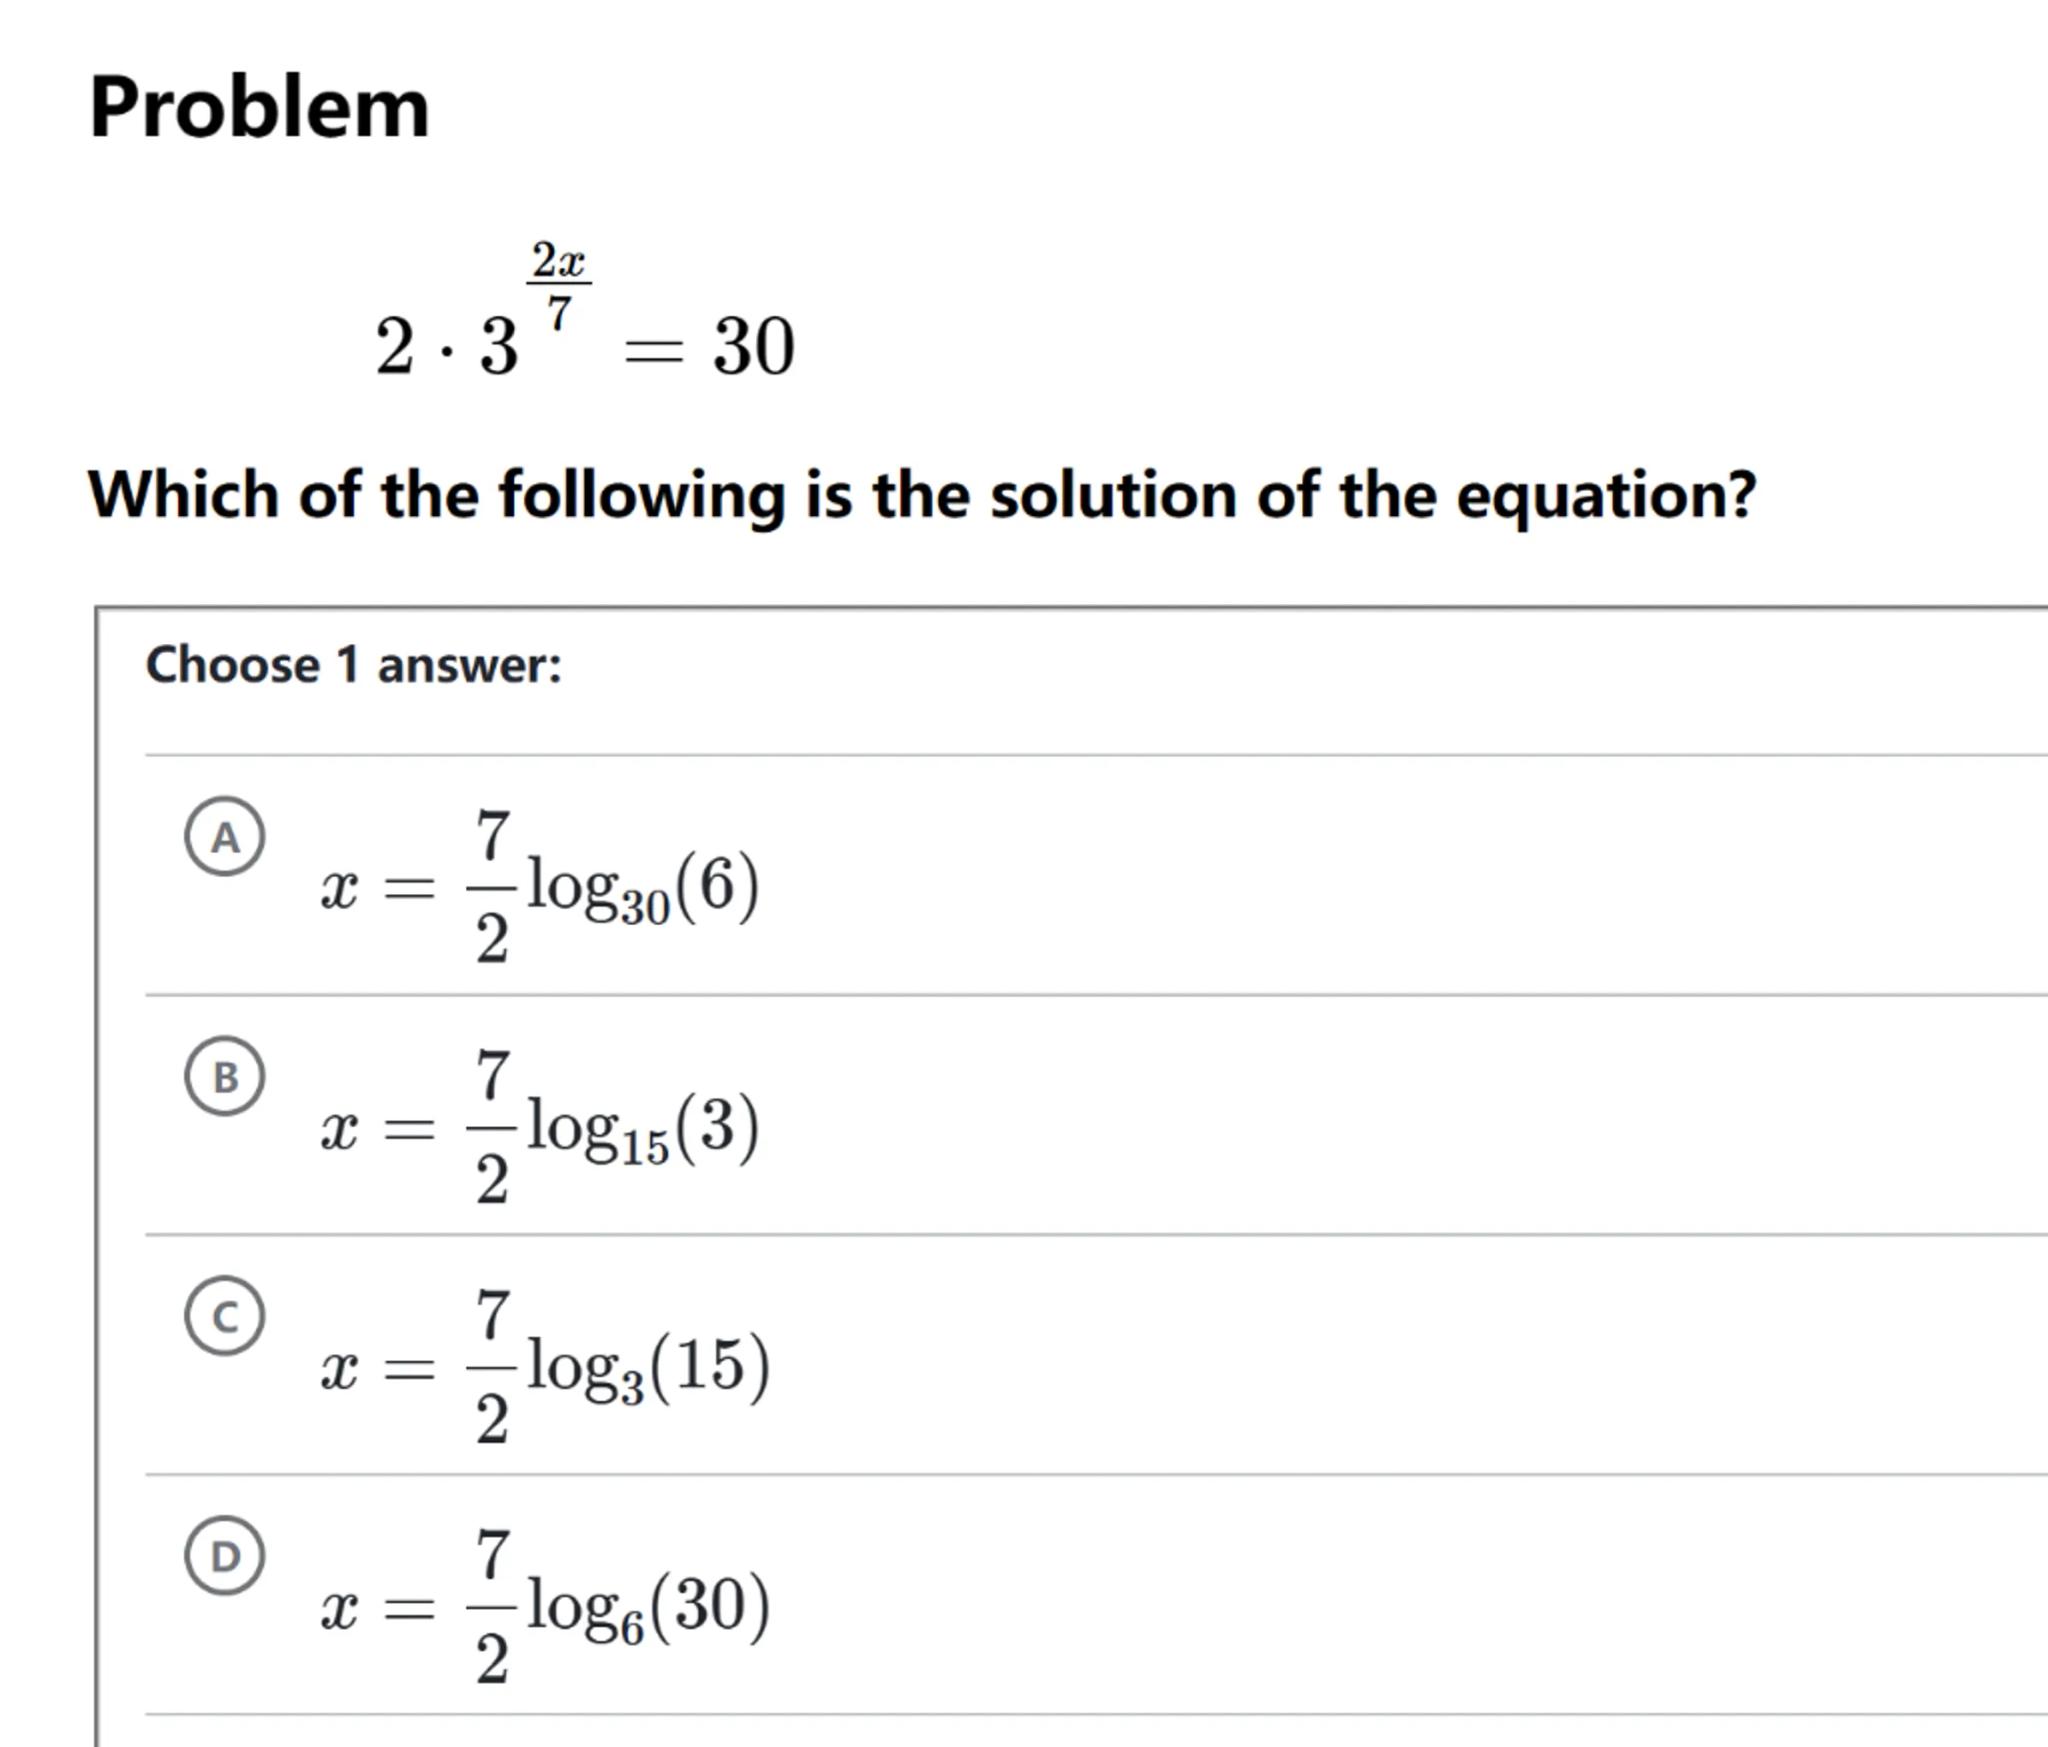Click the leading 2 in the problem equation
The height and width of the screenshot is (1747, 2048).
(394, 347)
